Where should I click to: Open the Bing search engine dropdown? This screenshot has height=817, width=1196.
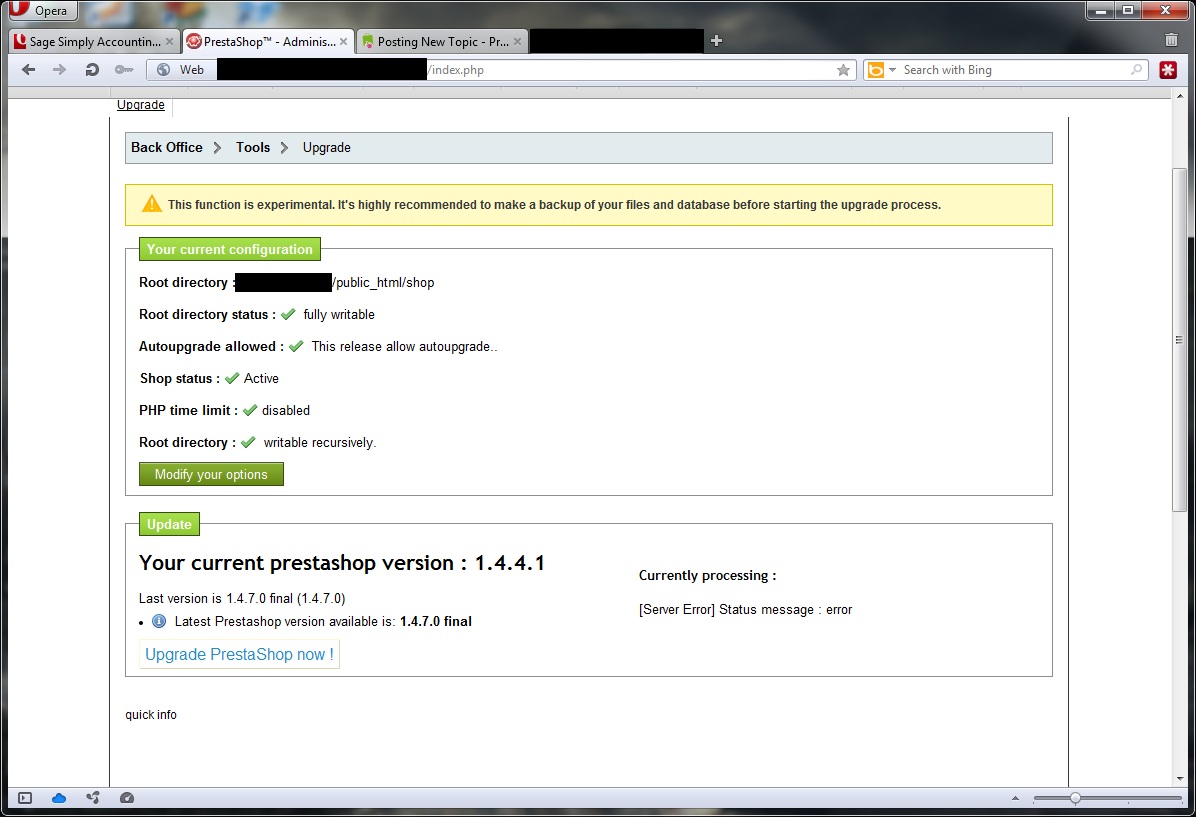click(x=883, y=69)
